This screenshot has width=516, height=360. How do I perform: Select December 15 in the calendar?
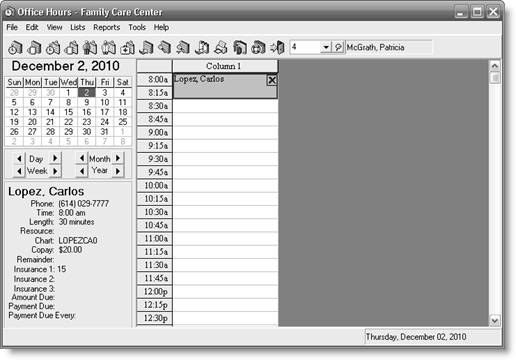68,112
